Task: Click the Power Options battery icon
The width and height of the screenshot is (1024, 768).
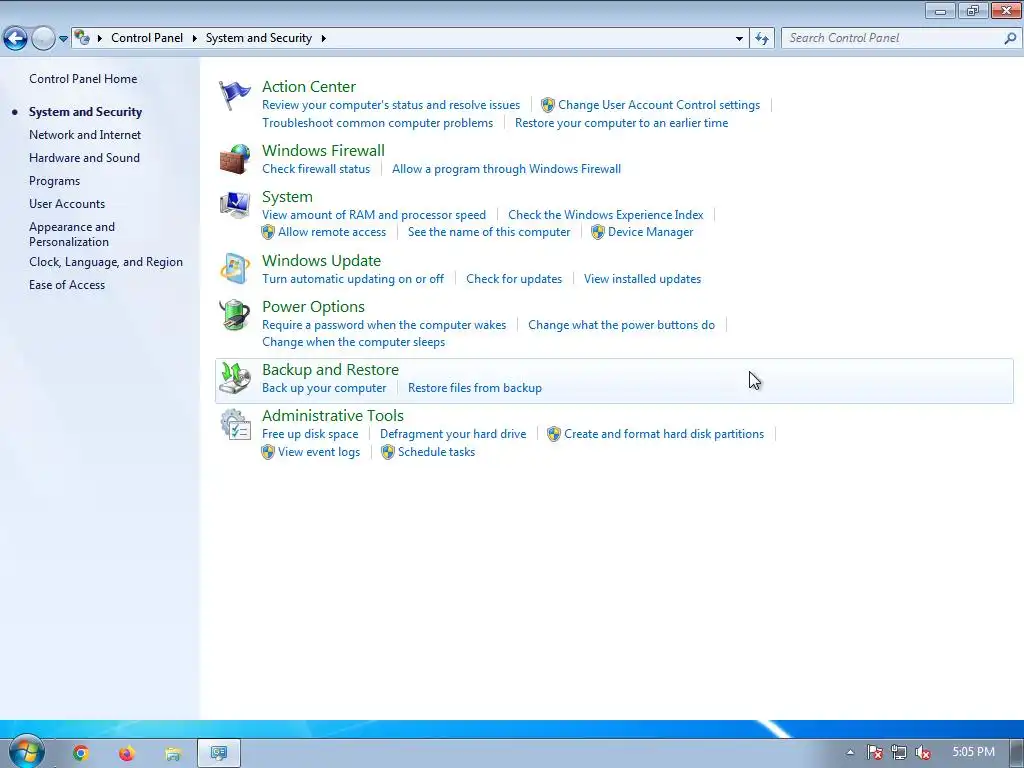Action: tap(234, 315)
